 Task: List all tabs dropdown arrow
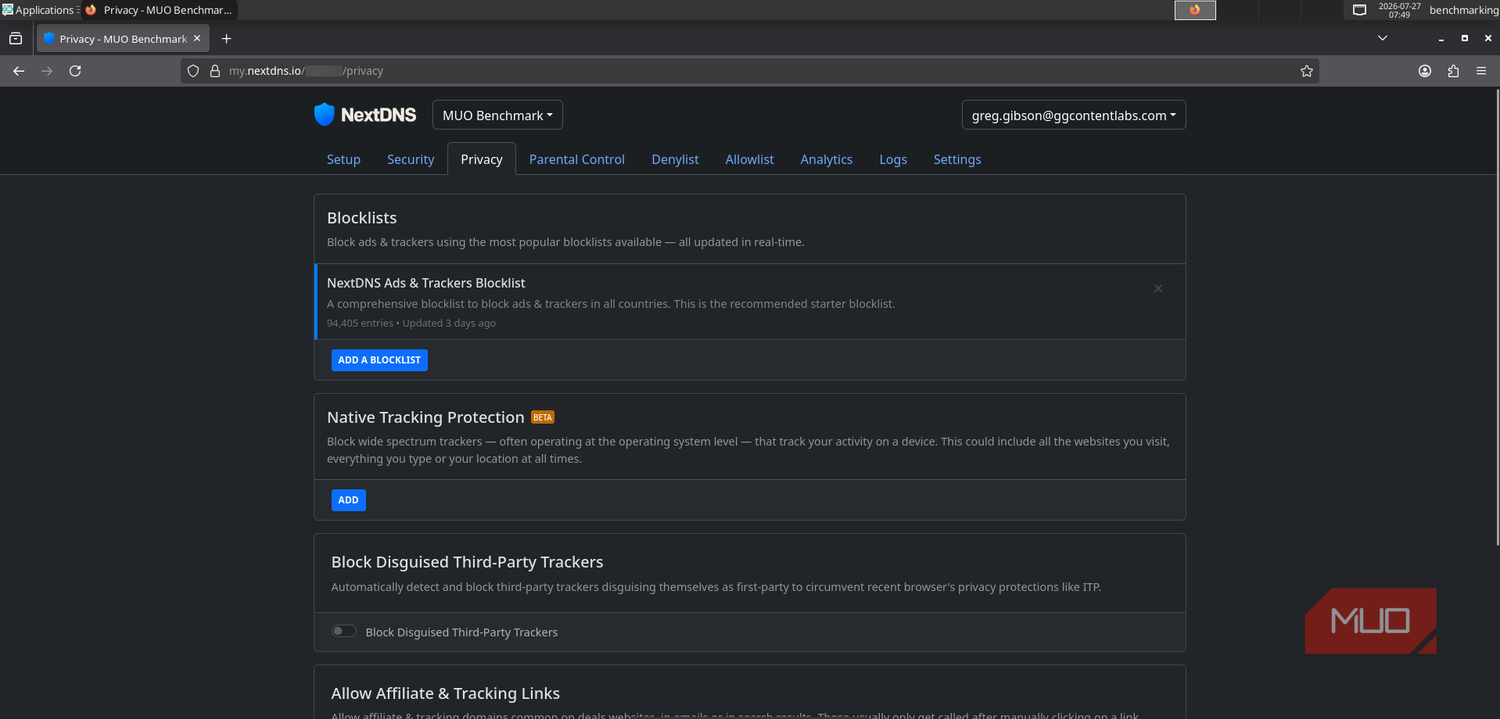(x=1382, y=38)
